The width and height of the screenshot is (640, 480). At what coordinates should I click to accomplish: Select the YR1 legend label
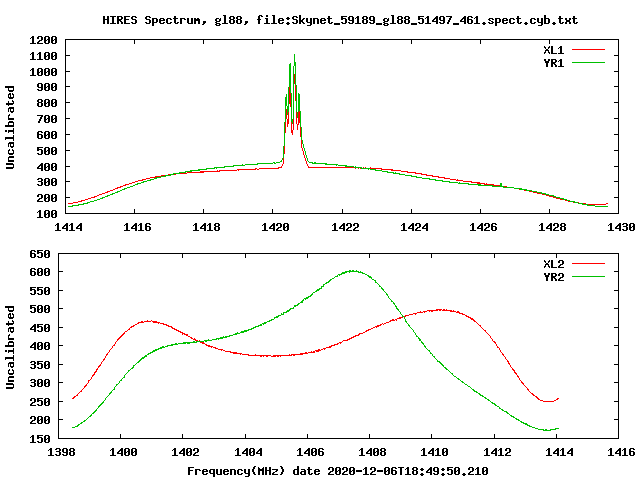(x=553, y=63)
